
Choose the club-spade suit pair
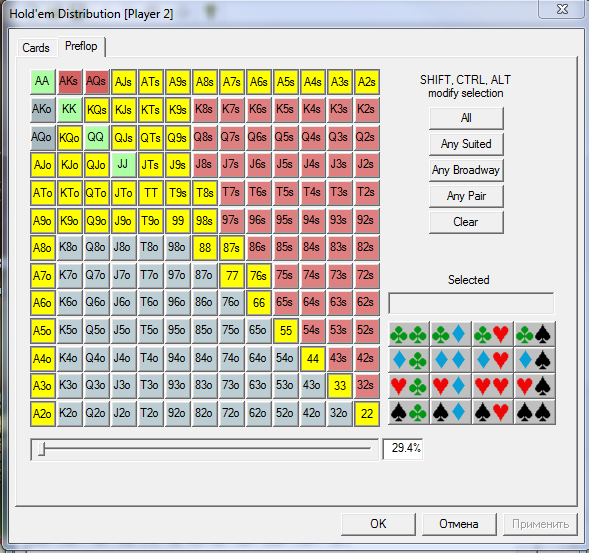click(535, 334)
